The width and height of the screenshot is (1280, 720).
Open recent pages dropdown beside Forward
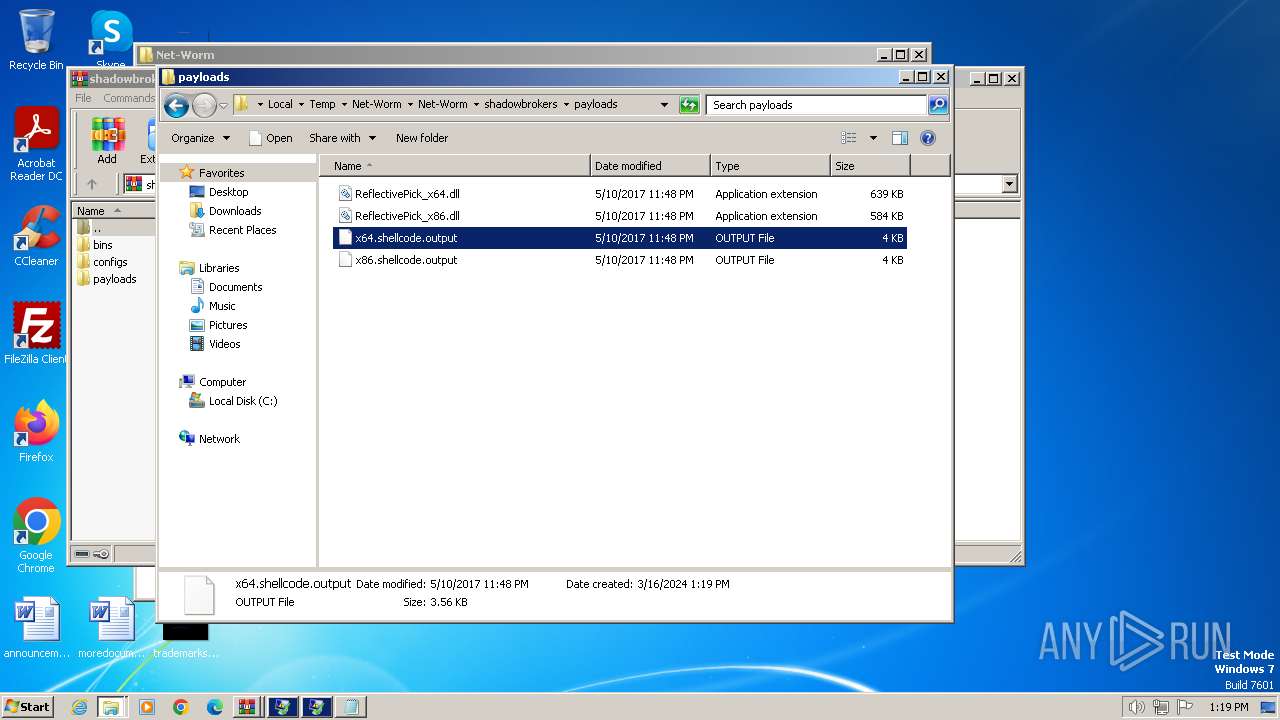click(223, 105)
